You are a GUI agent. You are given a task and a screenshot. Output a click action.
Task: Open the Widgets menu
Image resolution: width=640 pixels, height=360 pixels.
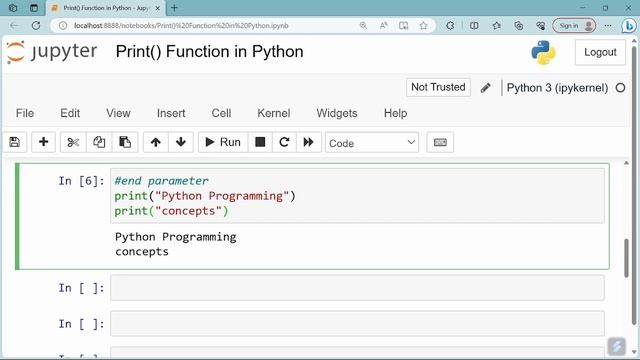[337, 113]
